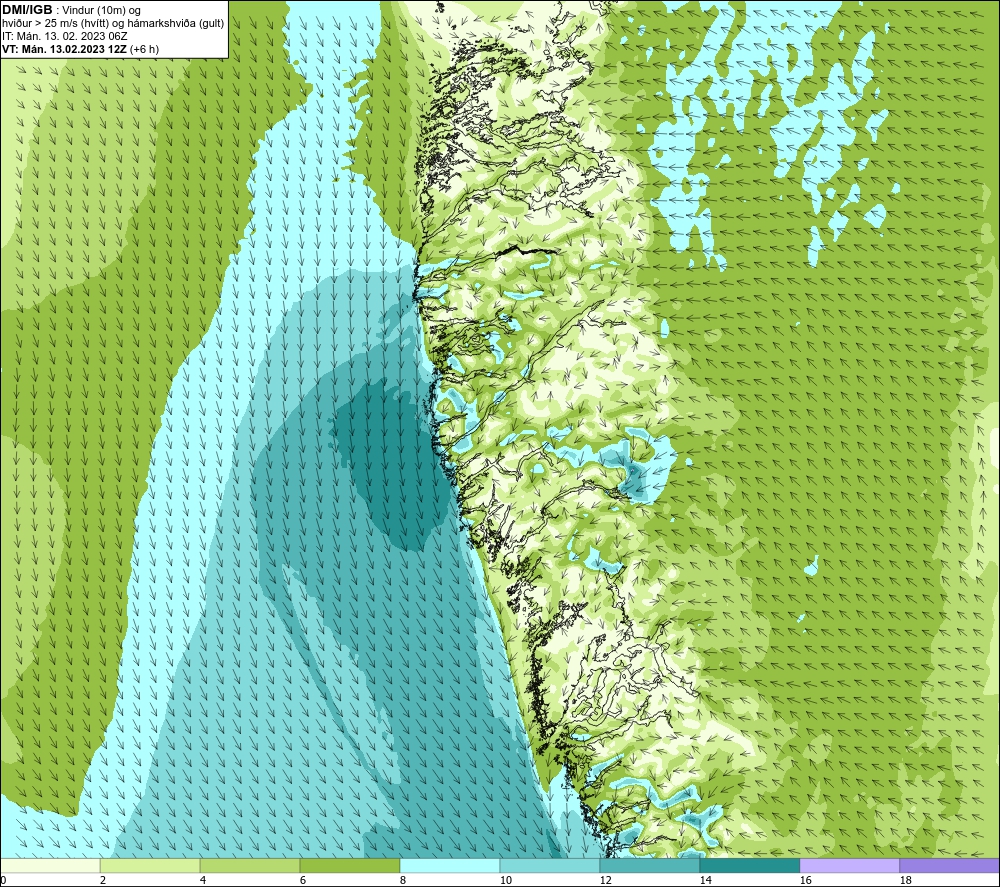Click the 'IT: Mán. 13. 02. 2023 06Z' line
Image resolution: width=1000 pixels, height=887 pixels.
pyautogui.click(x=64, y=36)
